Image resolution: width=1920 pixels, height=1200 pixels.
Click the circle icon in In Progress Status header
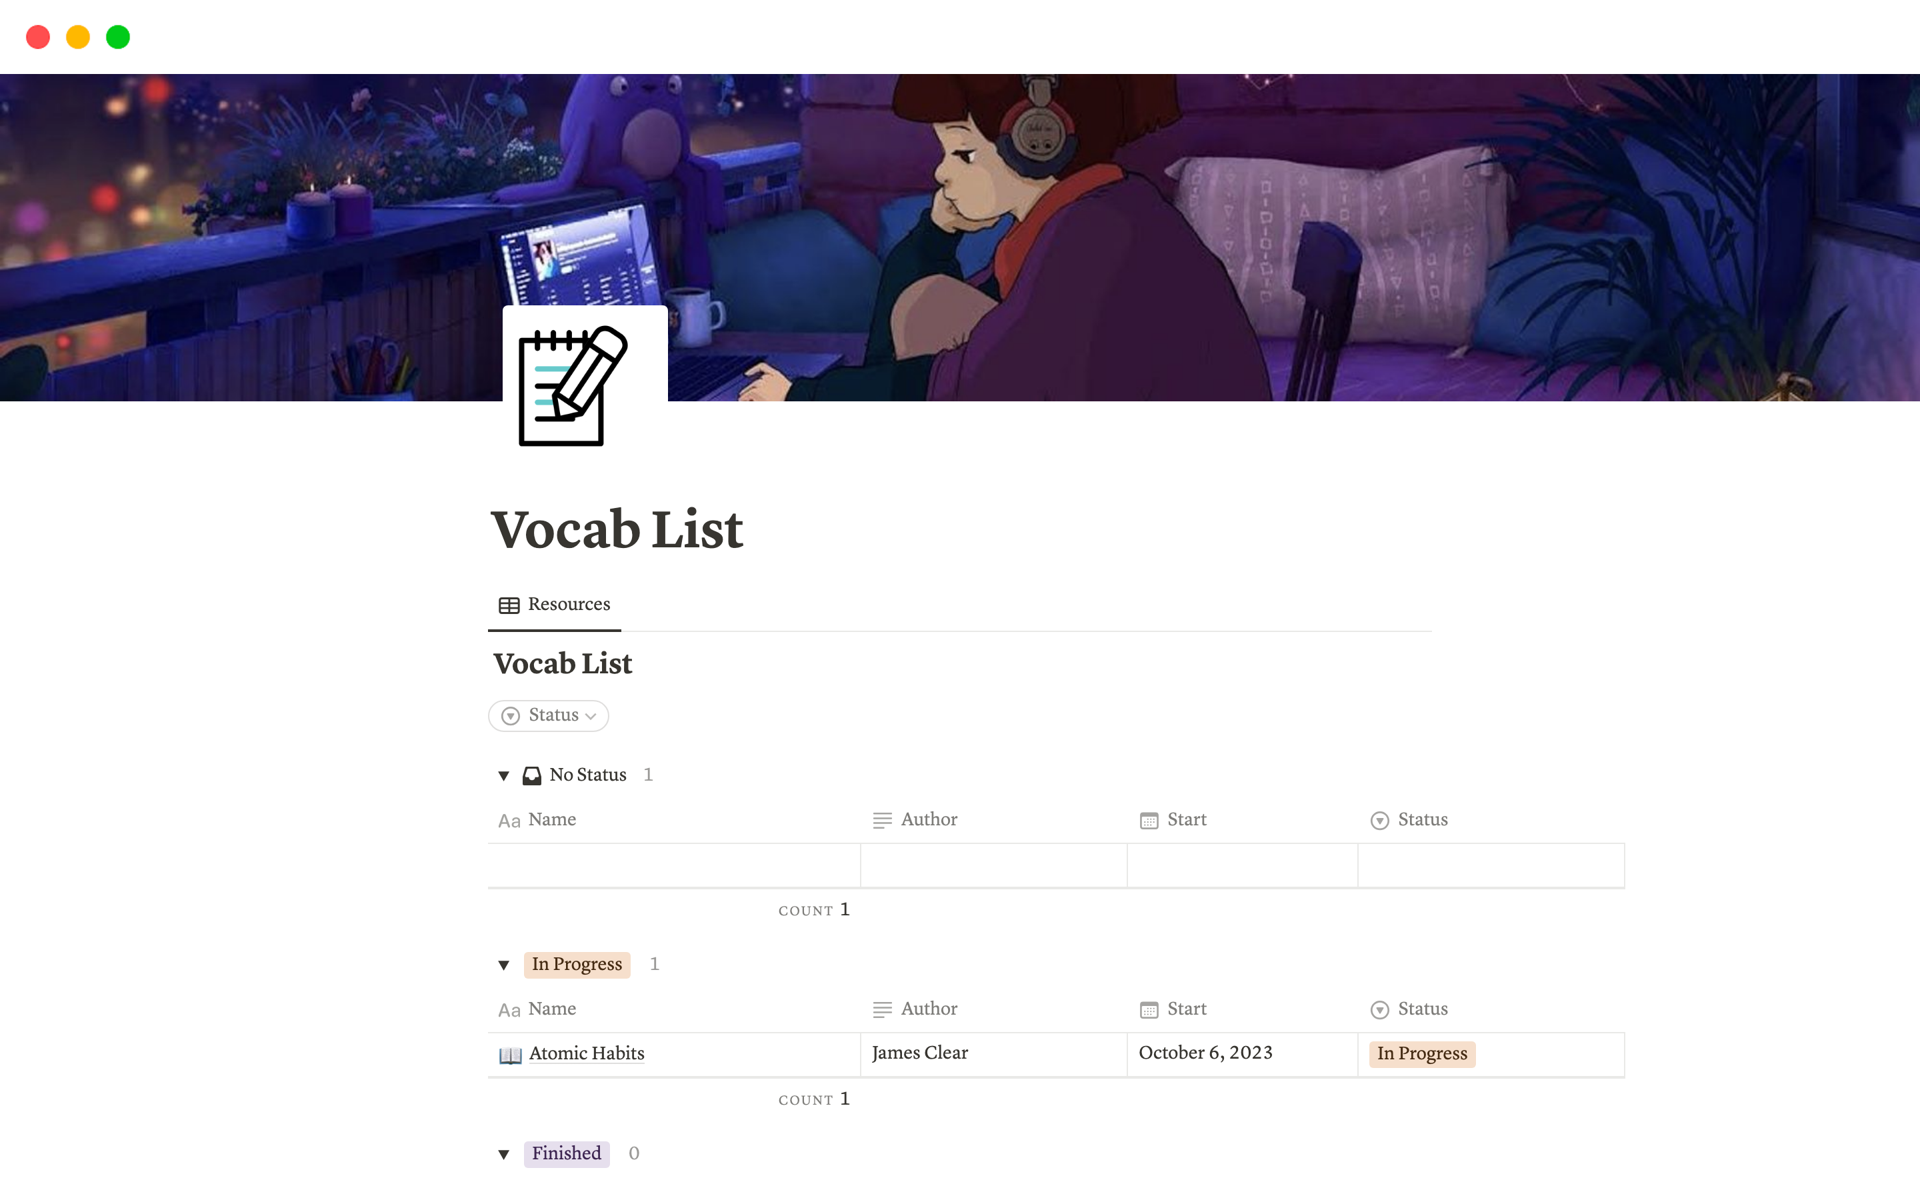pos(1379,1010)
